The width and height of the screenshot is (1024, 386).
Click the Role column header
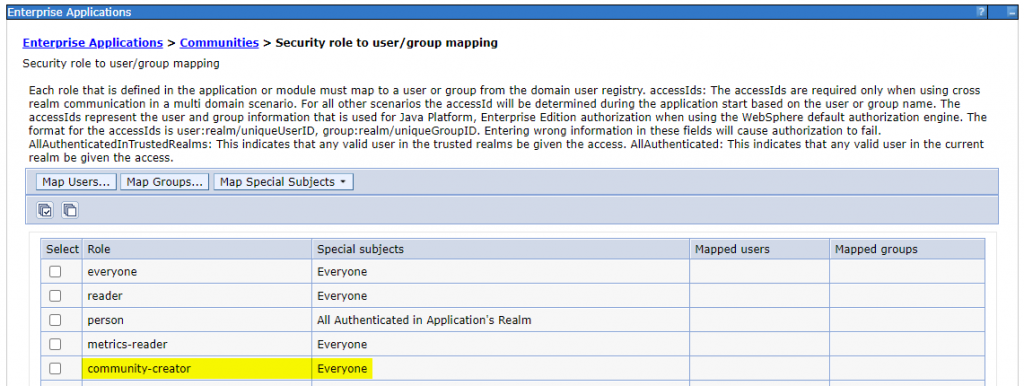point(197,249)
